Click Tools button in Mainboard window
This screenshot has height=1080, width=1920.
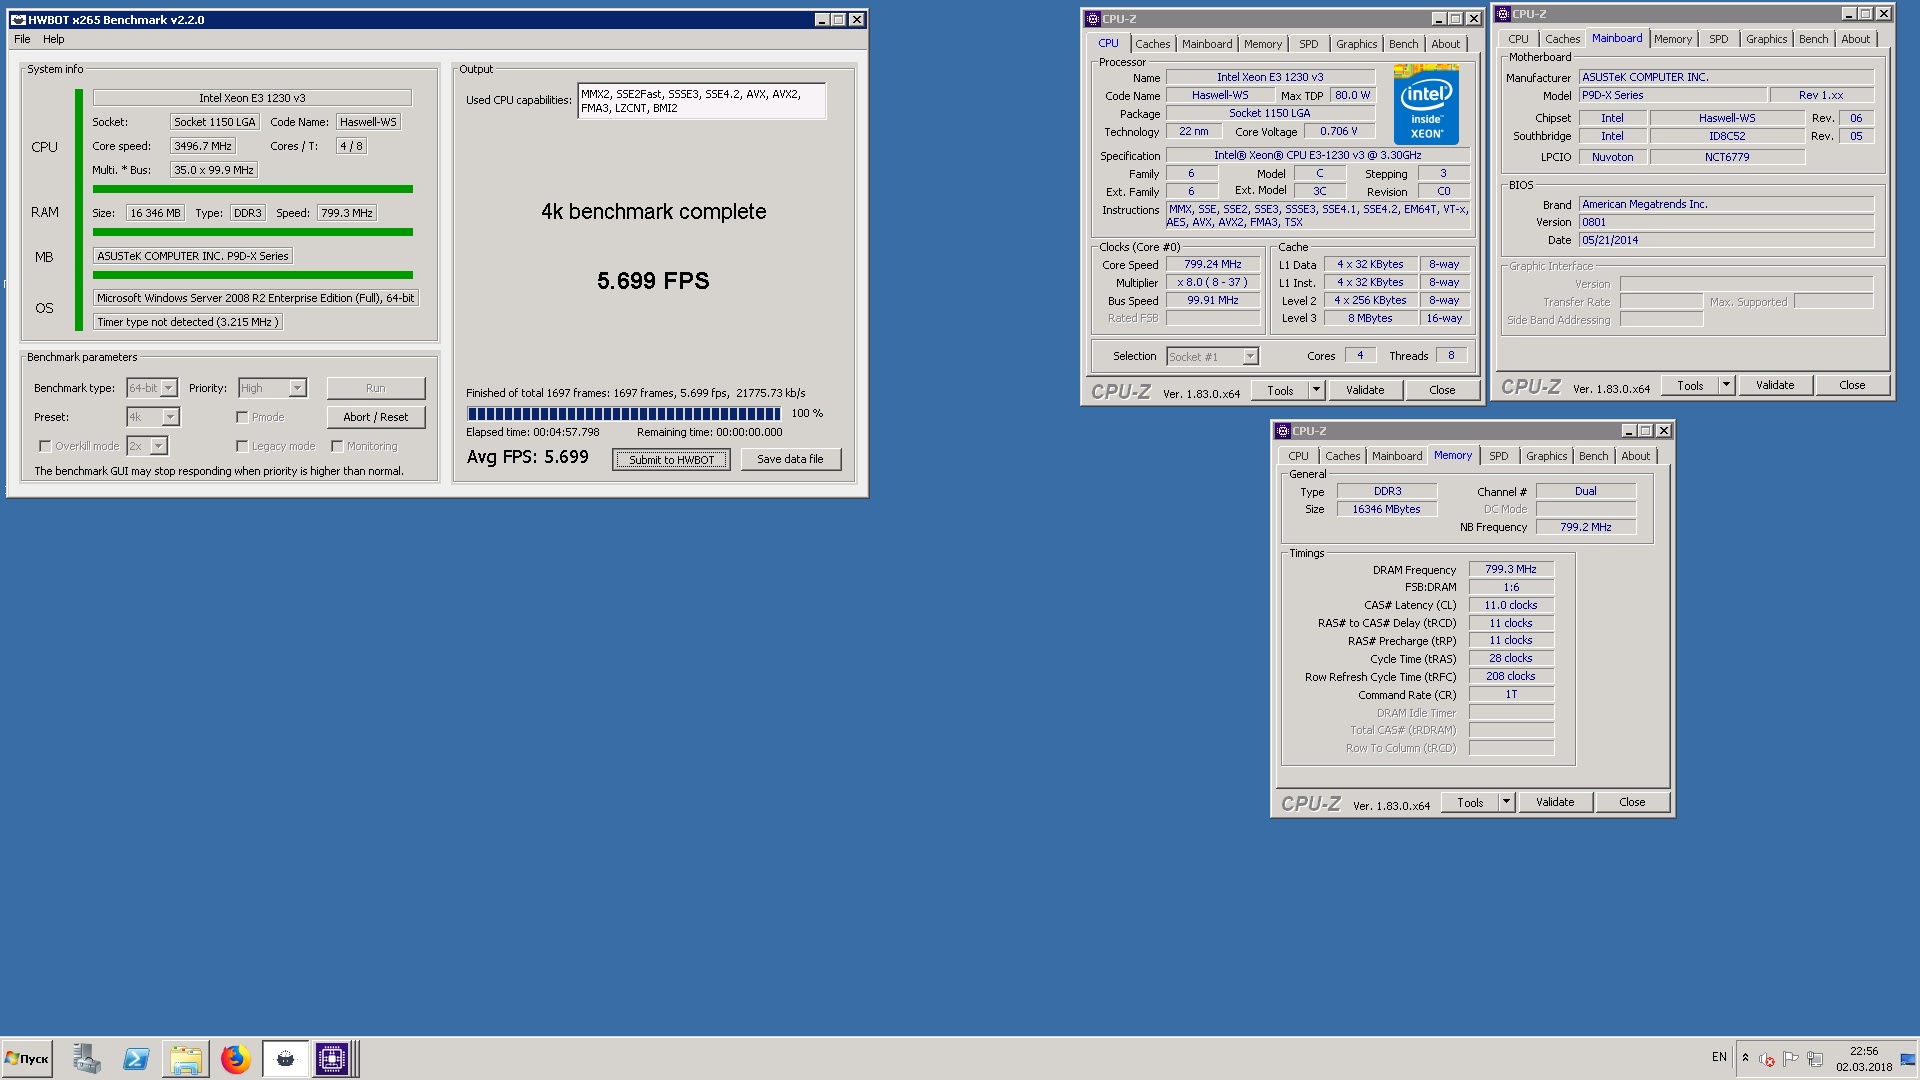click(x=1690, y=385)
